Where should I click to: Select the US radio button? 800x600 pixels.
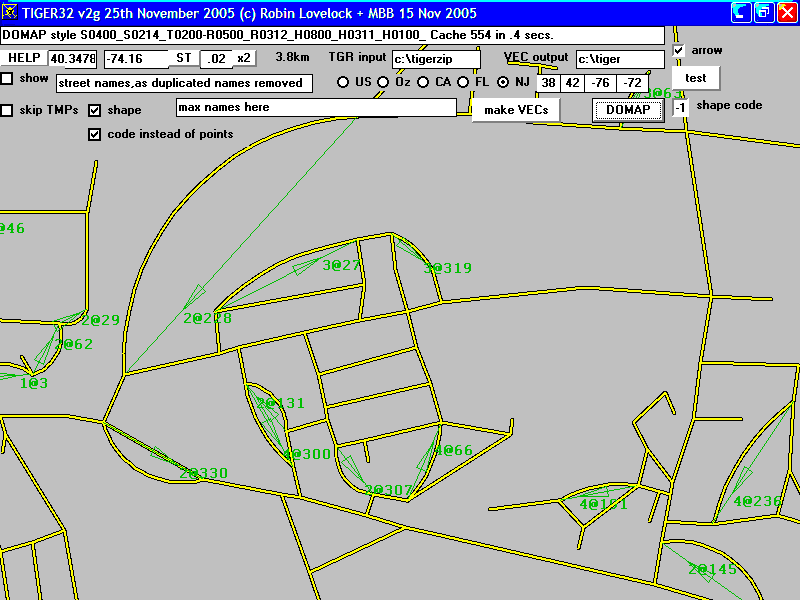(x=343, y=82)
